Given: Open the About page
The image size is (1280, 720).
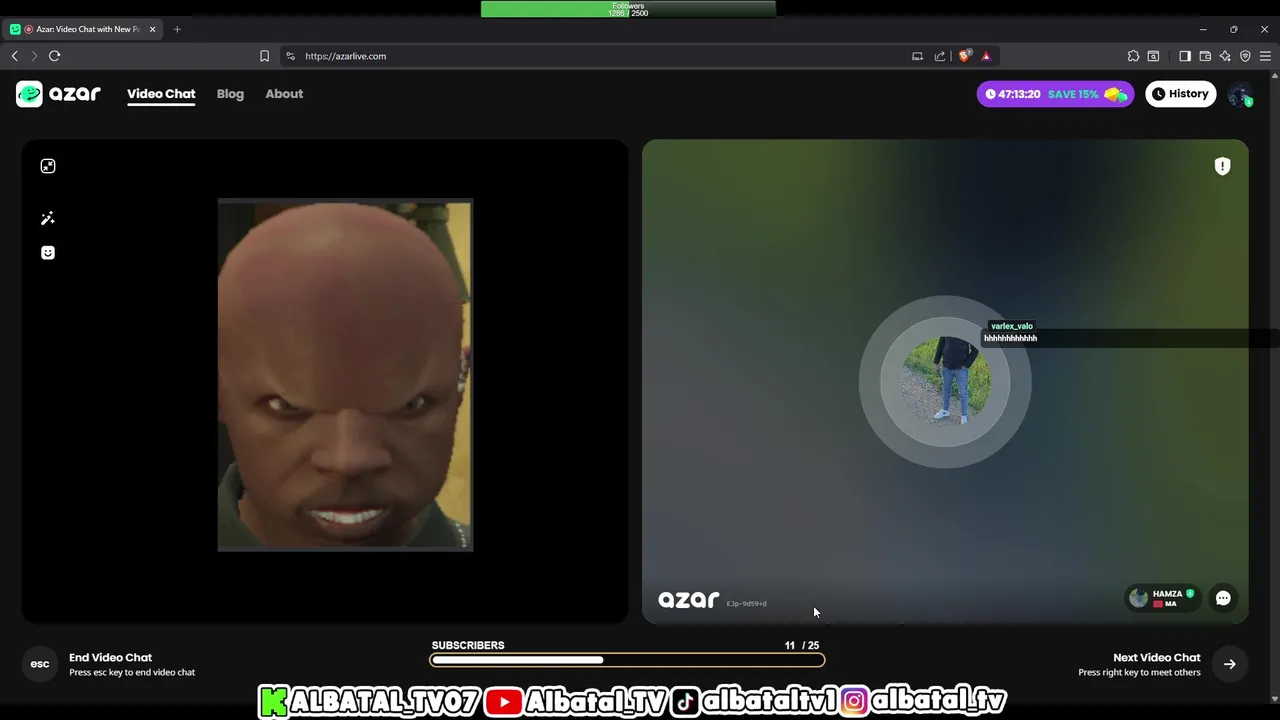Looking at the screenshot, I should tap(284, 94).
